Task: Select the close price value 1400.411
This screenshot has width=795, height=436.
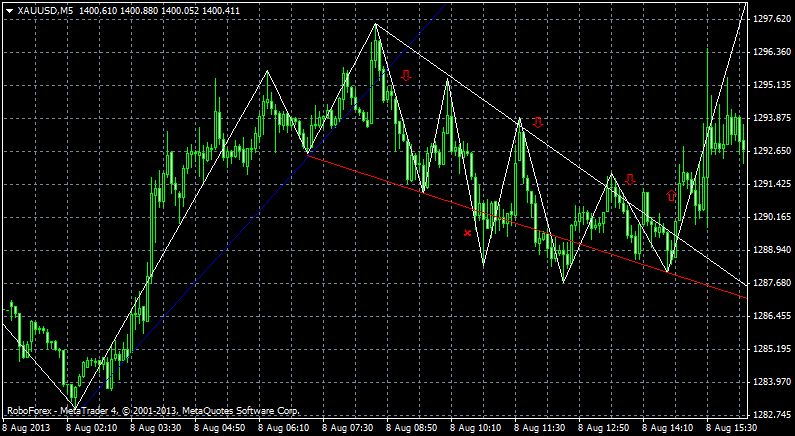Action: [x=222, y=11]
